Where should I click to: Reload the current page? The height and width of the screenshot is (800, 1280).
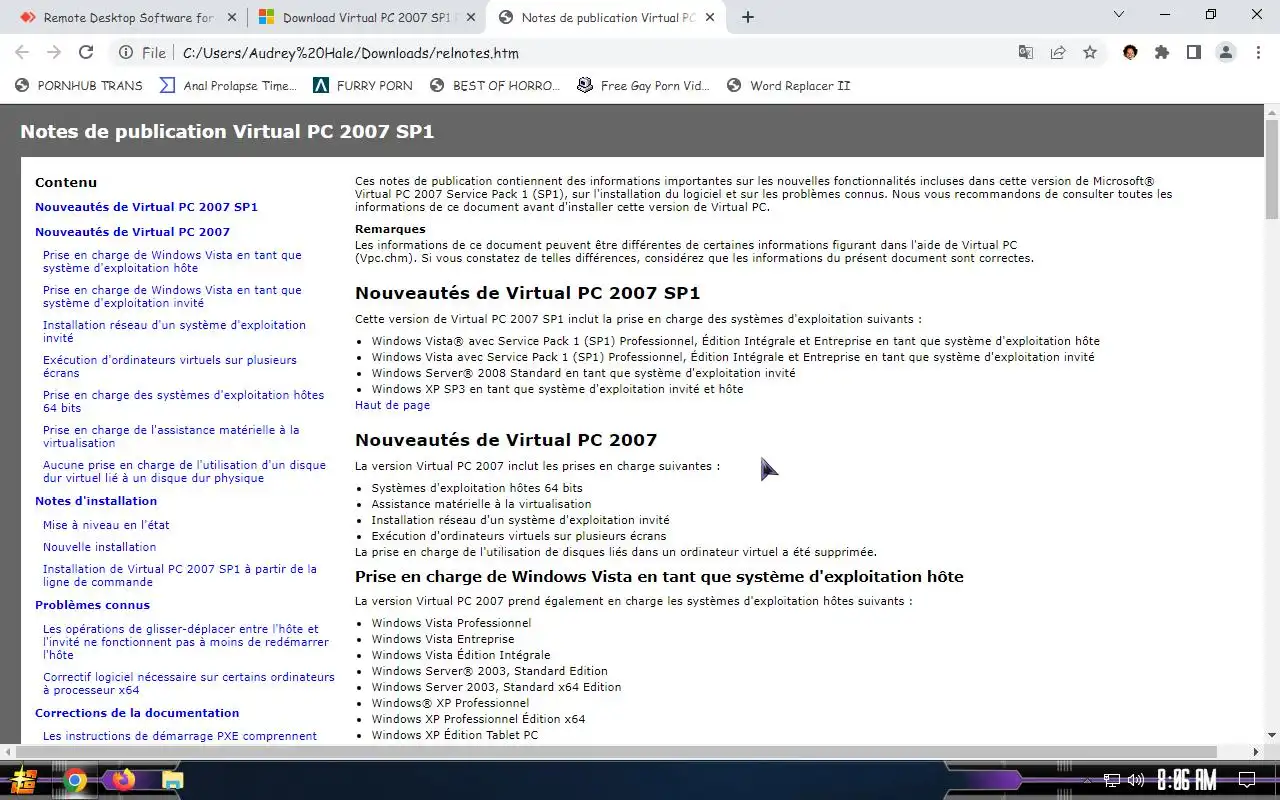[86, 53]
